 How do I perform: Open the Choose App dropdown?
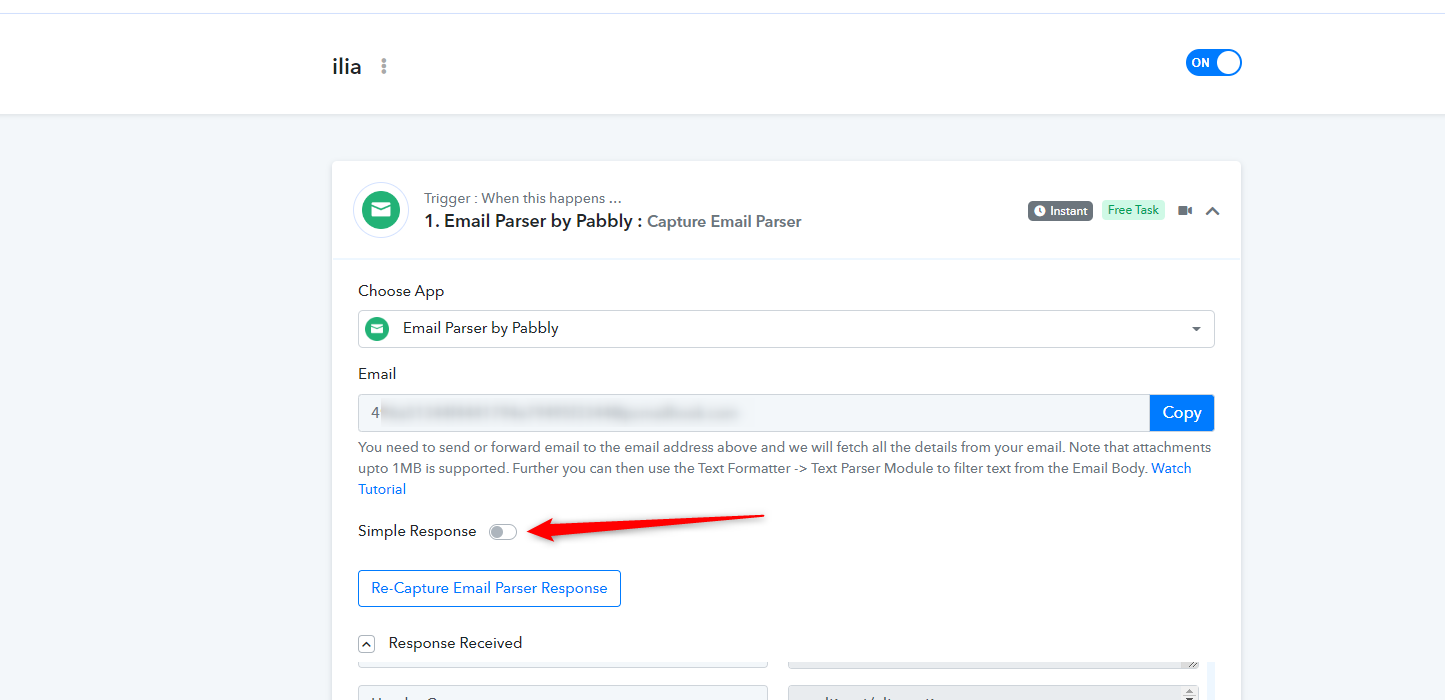(x=786, y=328)
